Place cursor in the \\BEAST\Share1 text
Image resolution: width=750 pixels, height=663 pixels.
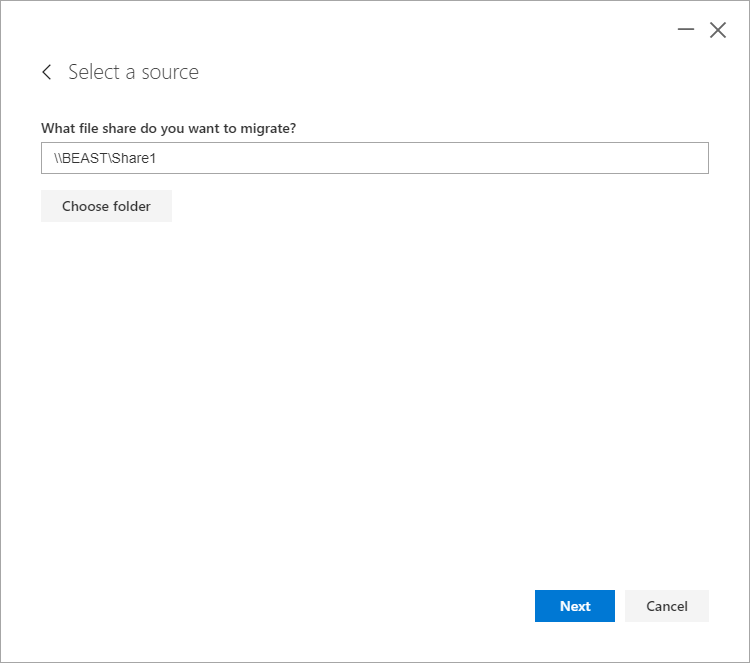coord(105,158)
